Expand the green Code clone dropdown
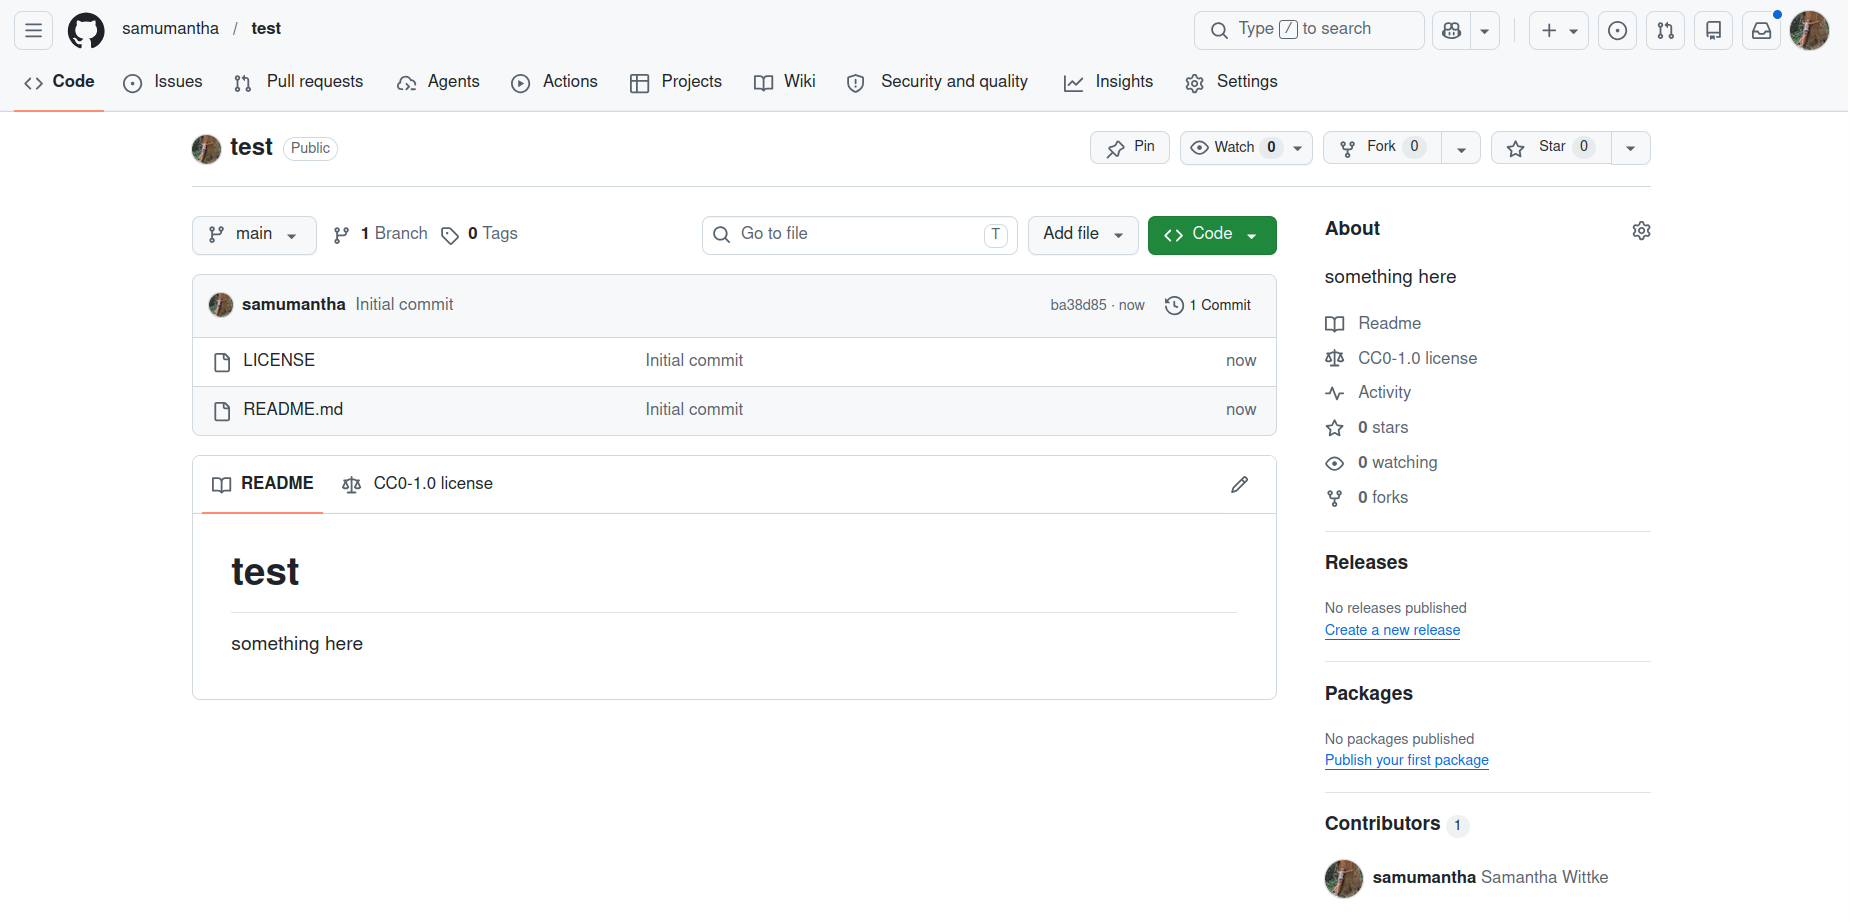This screenshot has height=922, width=1850. 1212,235
